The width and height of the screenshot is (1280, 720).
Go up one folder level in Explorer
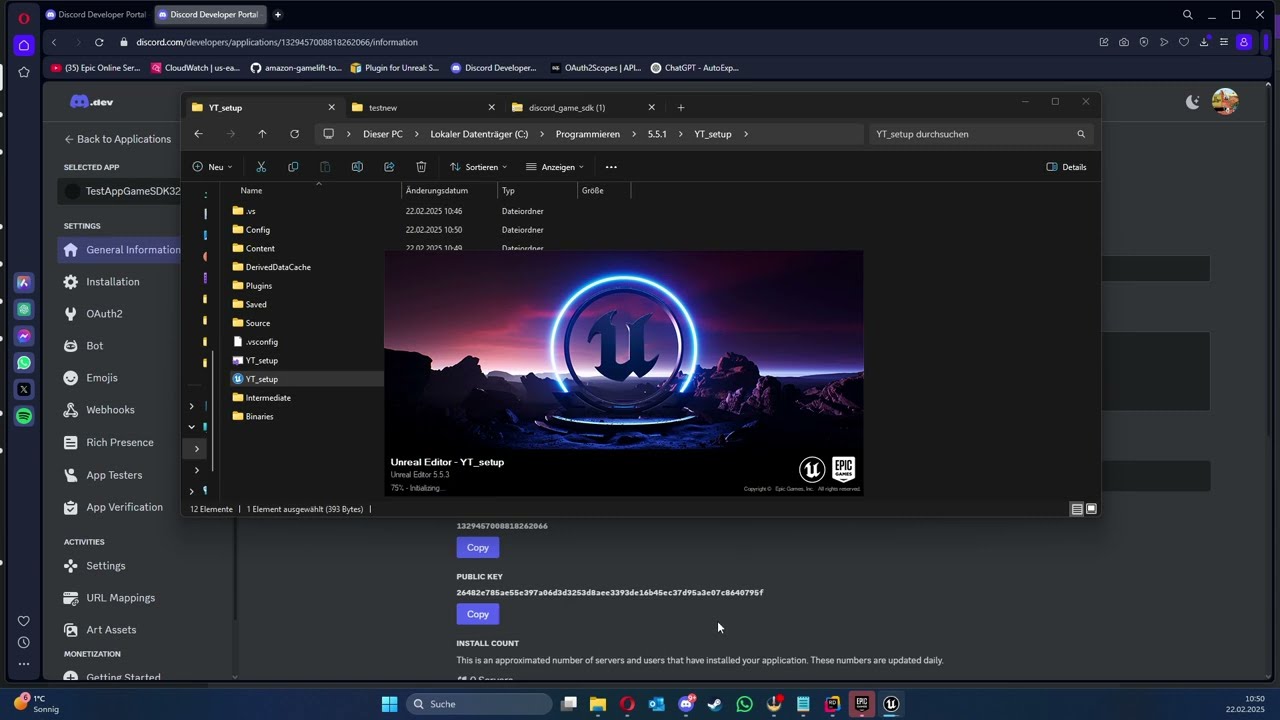pyautogui.click(x=262, y=134)
